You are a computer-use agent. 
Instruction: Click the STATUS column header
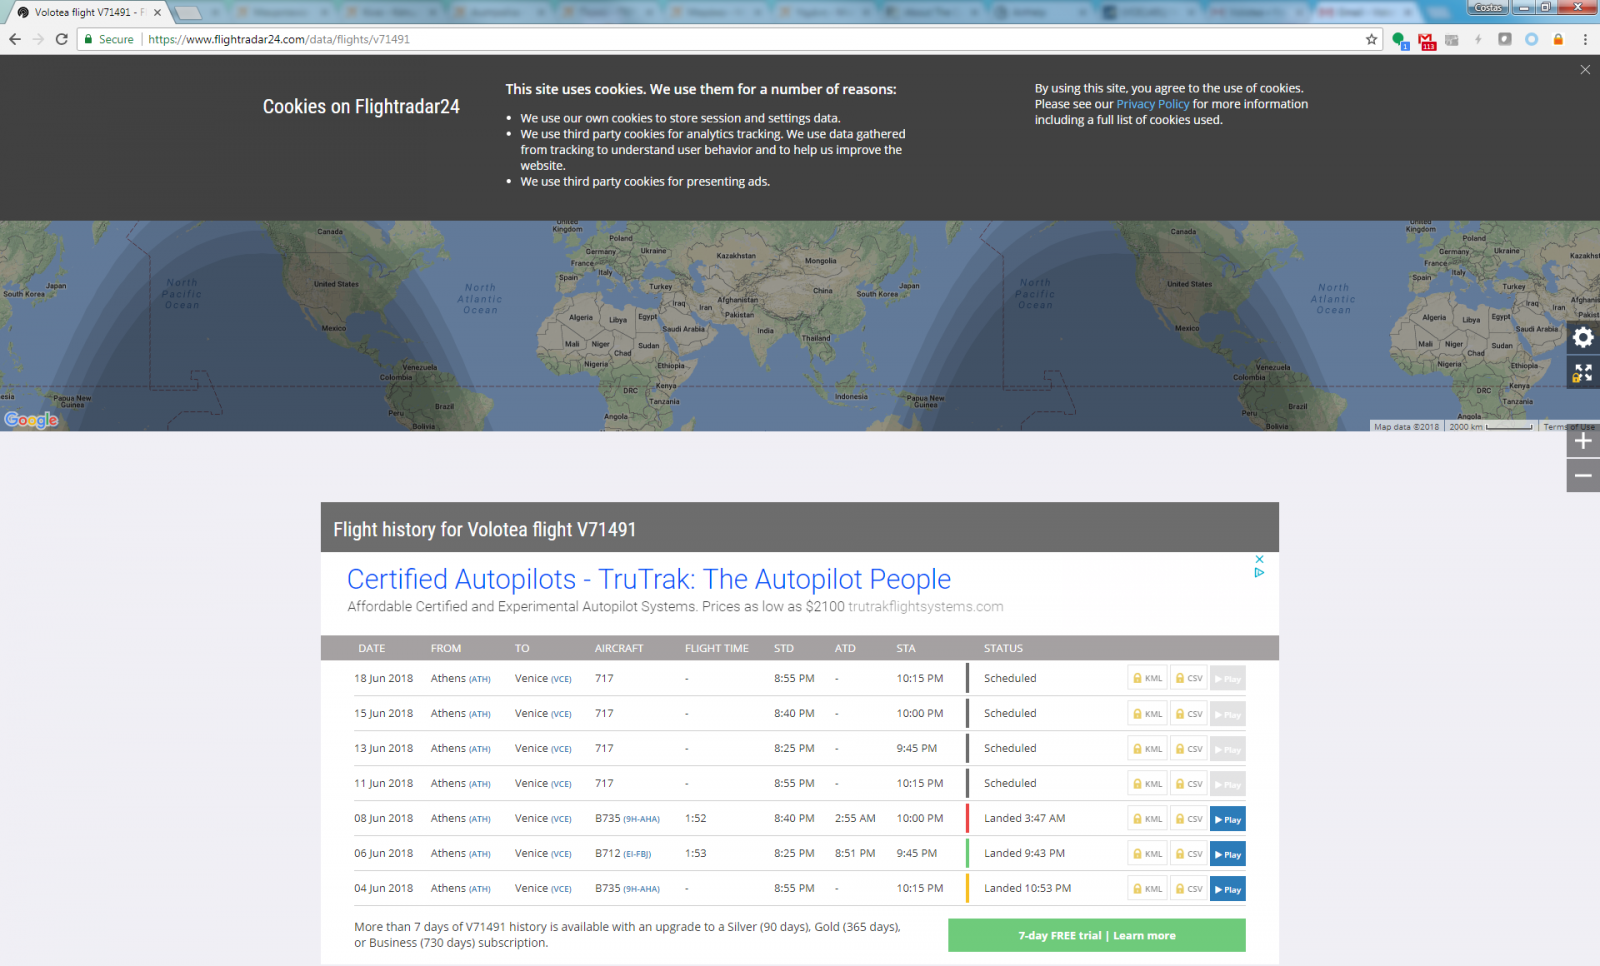coord(1003,648)
